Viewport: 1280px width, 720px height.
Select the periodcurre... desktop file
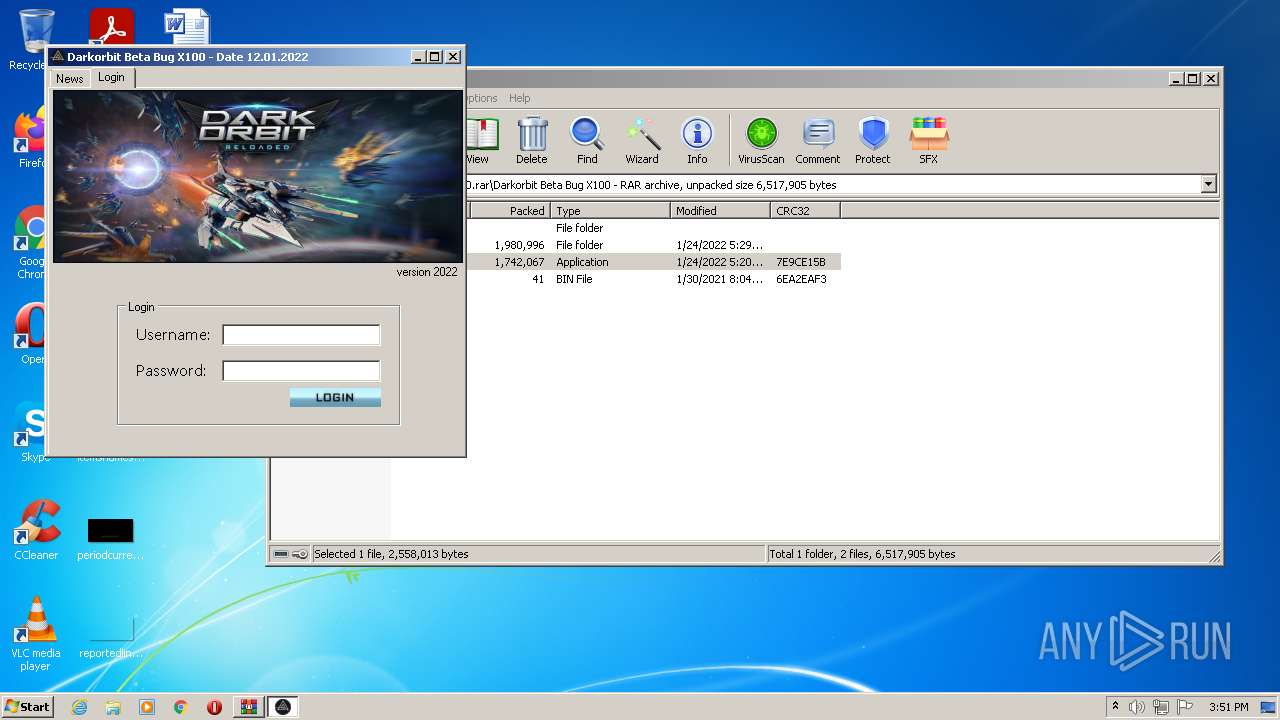(110, 538)
